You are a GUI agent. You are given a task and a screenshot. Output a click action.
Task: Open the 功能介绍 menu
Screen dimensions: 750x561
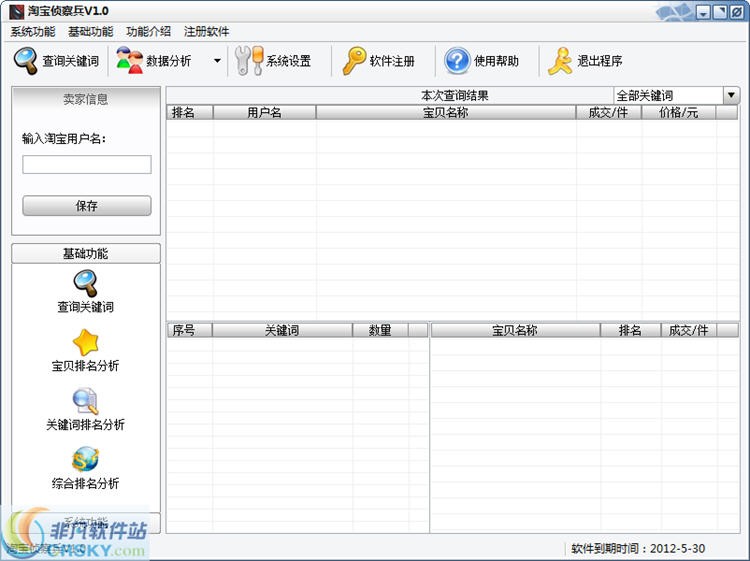pos(148,32)
